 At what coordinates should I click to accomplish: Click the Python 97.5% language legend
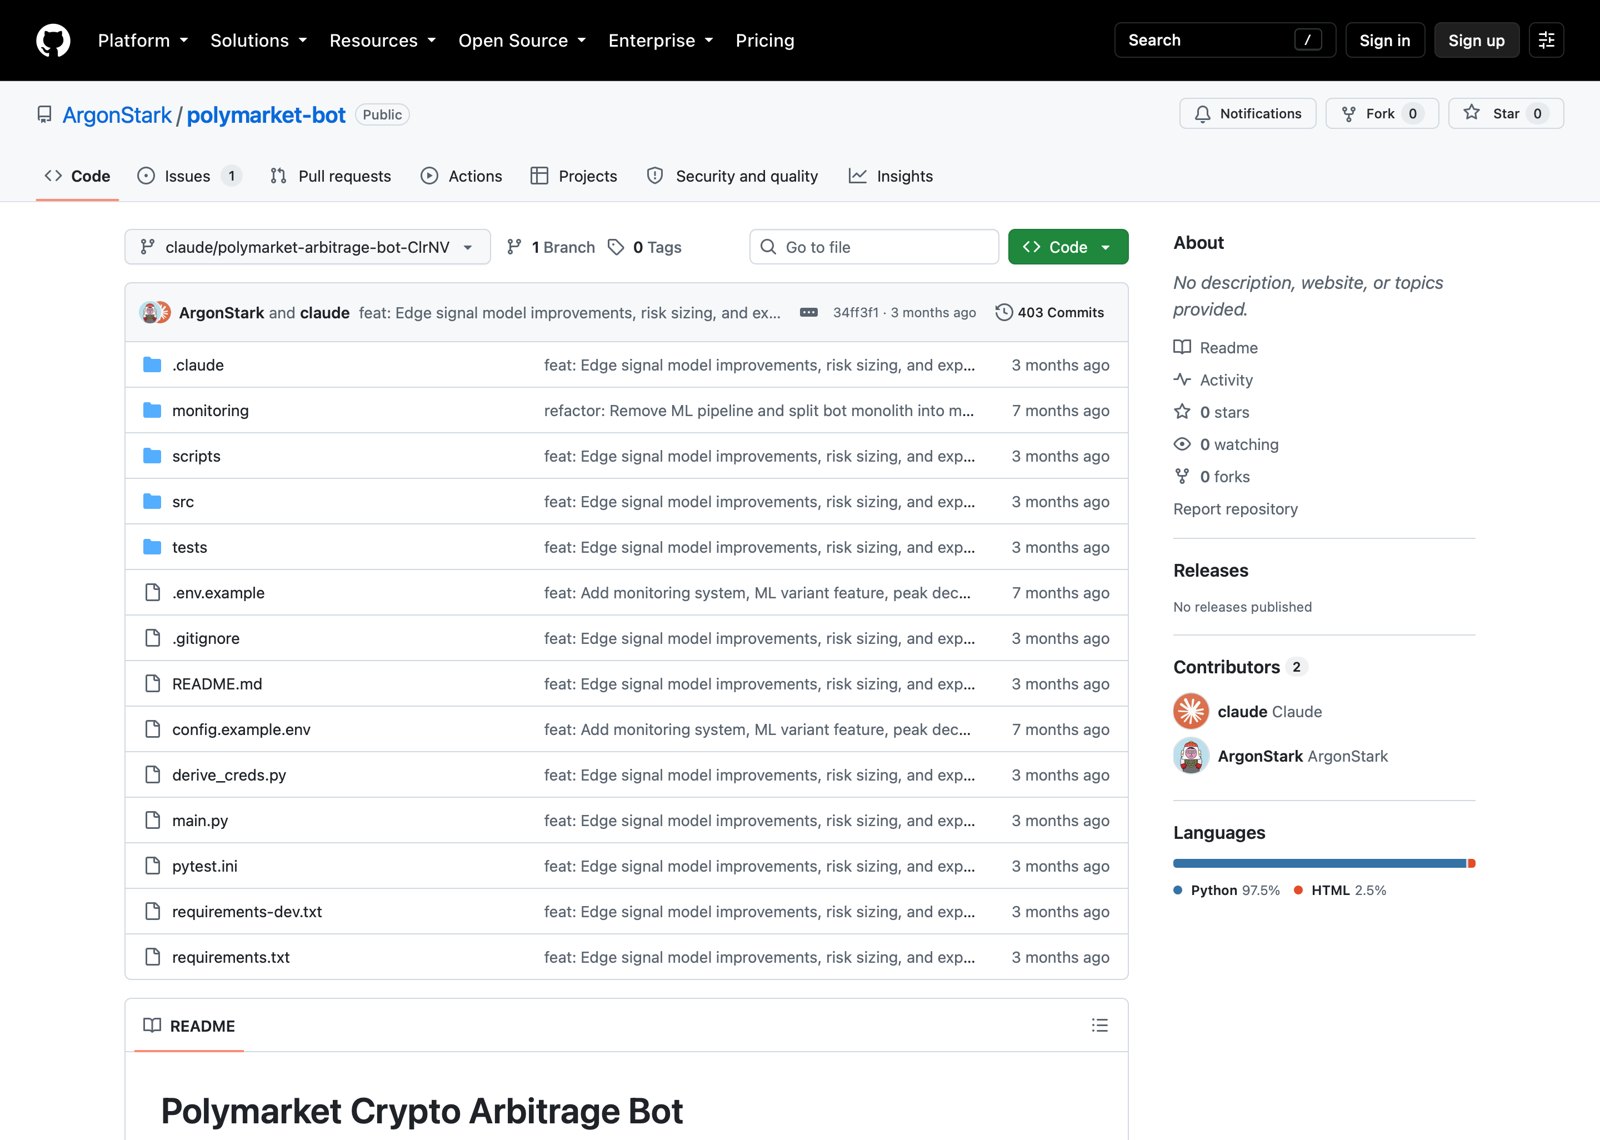tap(1227, 890)
